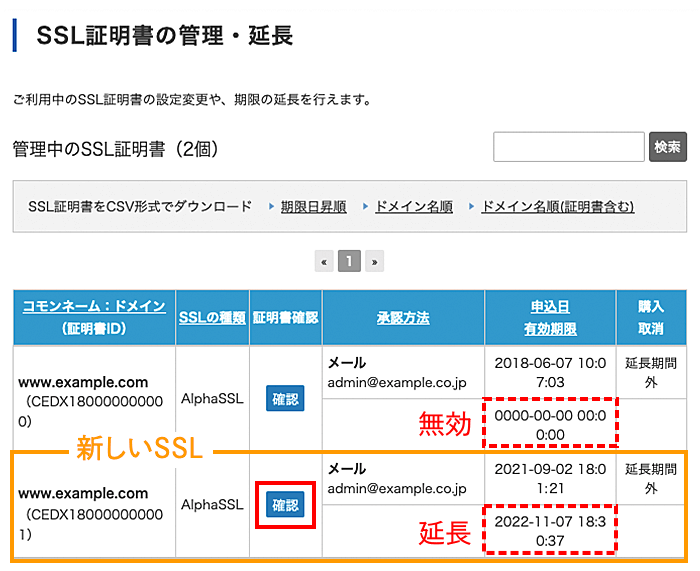The image size is (700, 571).
Task: Click 確認 for the new SSL certificate
Action: (285, 506)
